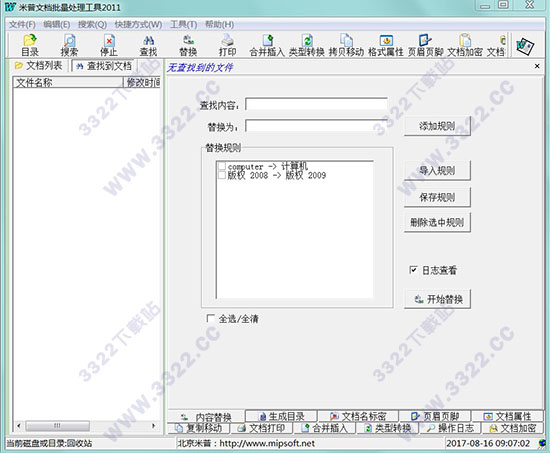The height and width of the screenshot is (453, 550).
Task: Select the 查找 binoculars find icon
Action: [x=148, y=46]
